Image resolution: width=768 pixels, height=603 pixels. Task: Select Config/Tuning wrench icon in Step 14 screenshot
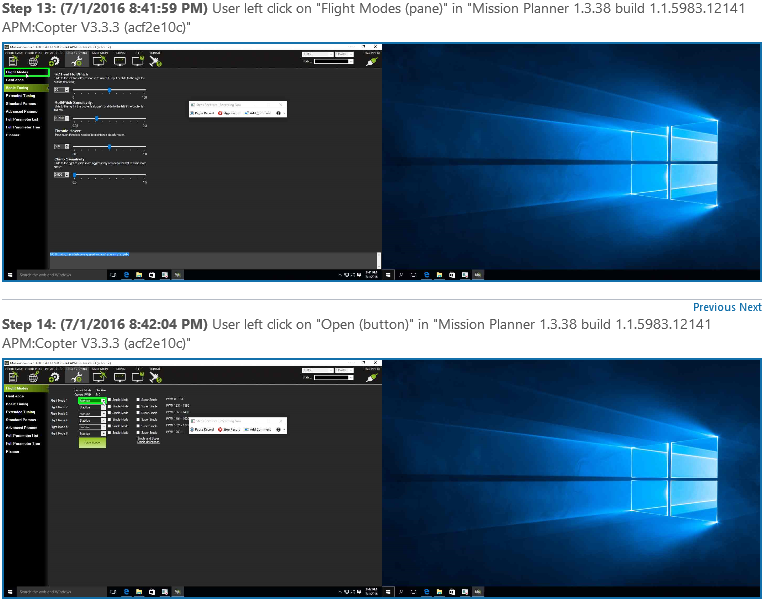(77, 377)
